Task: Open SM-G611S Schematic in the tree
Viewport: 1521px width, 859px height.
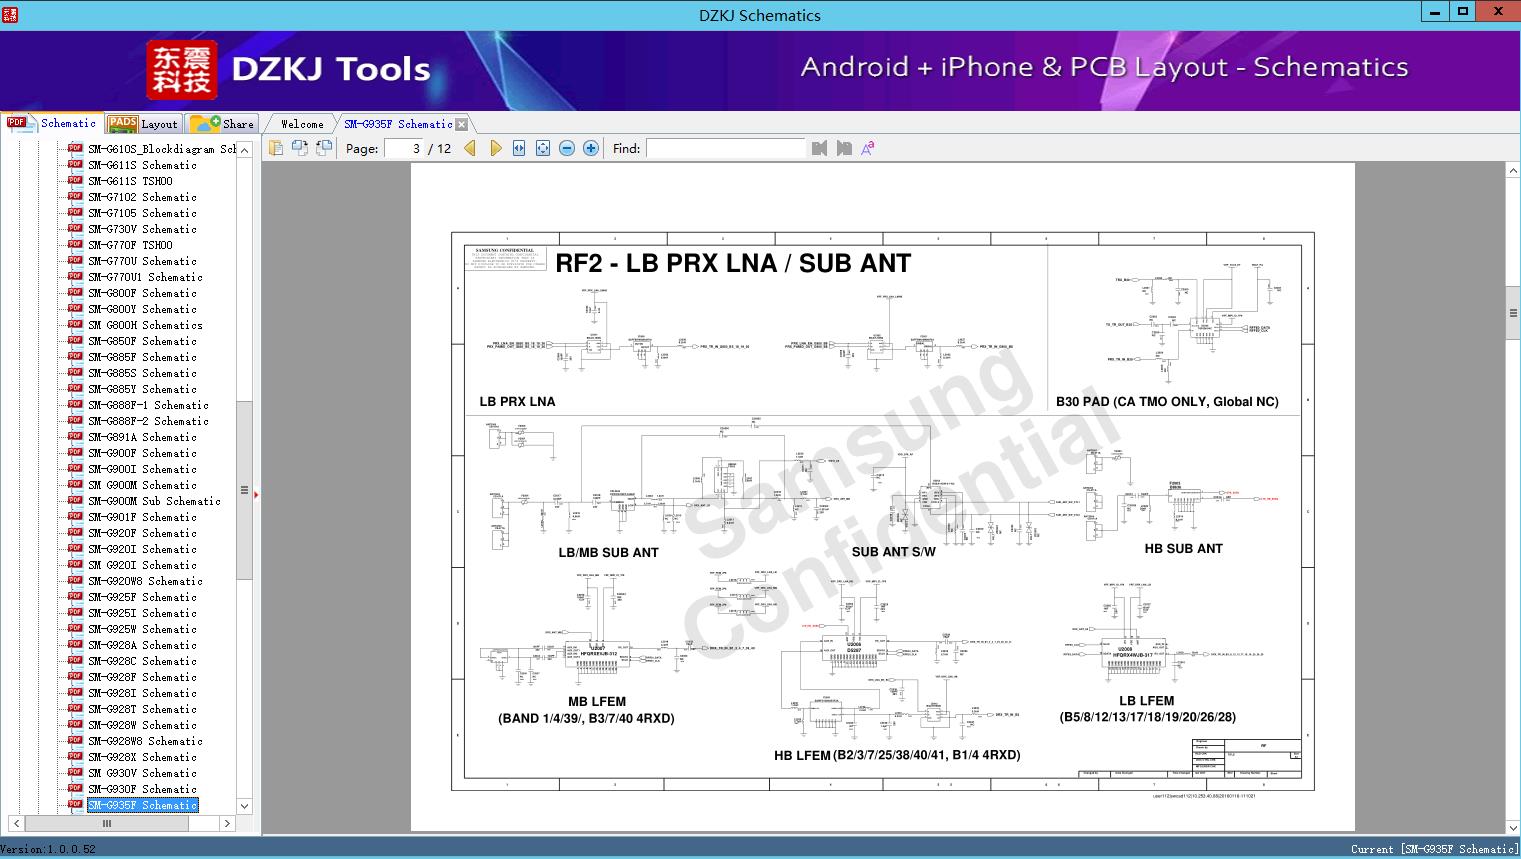Action: click(x=142, y=165)
